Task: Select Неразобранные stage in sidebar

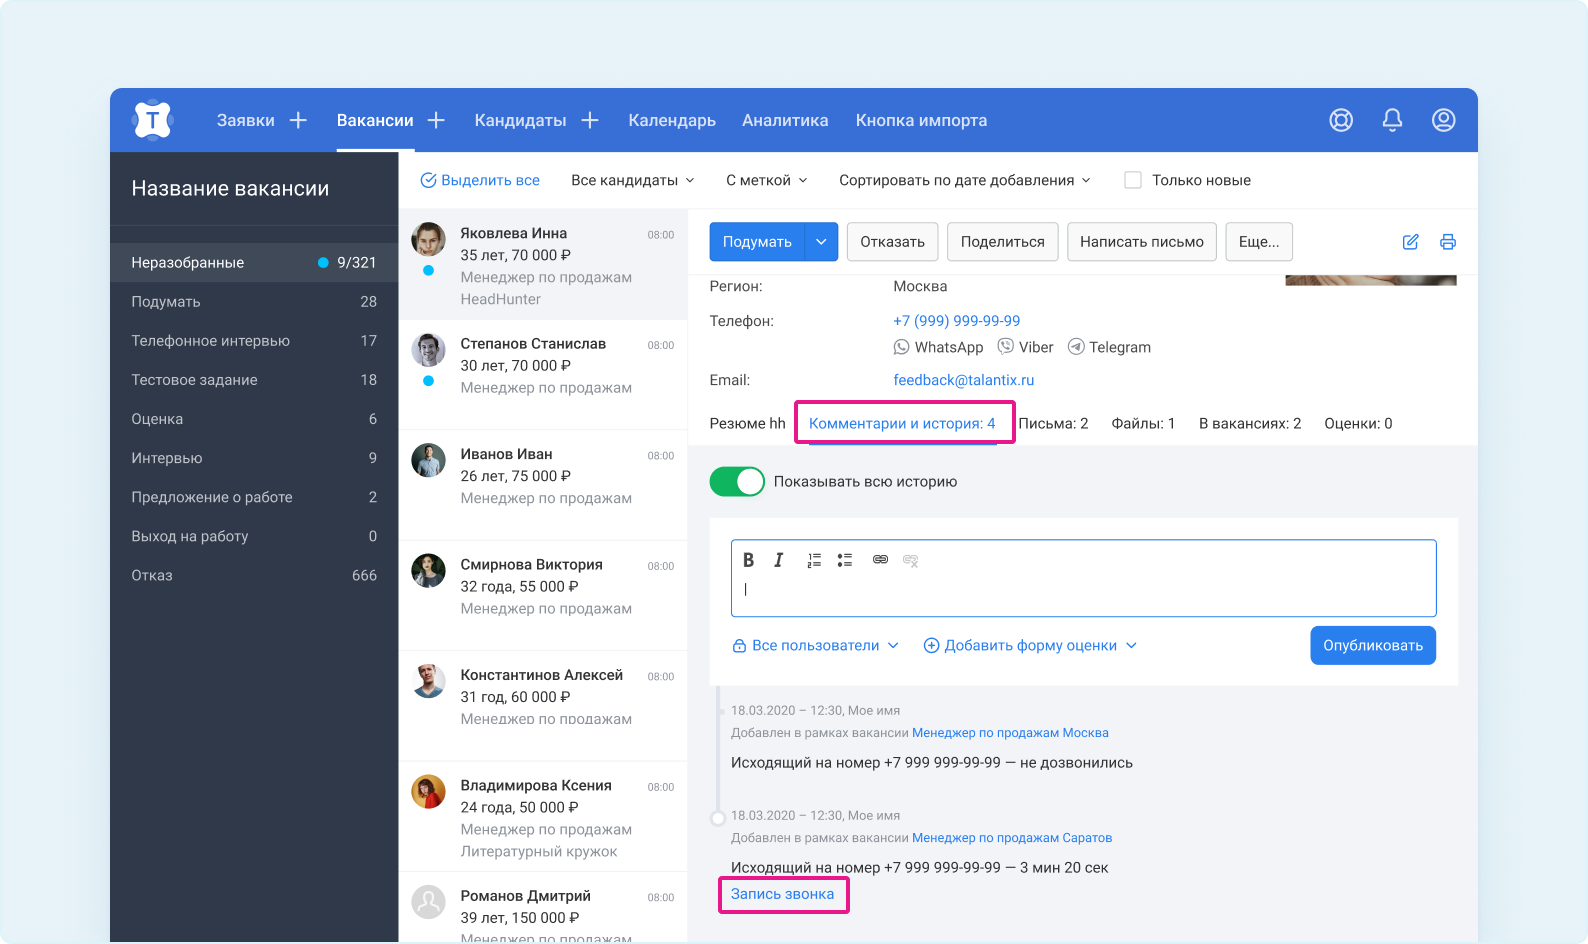Action: pos(254,262)
